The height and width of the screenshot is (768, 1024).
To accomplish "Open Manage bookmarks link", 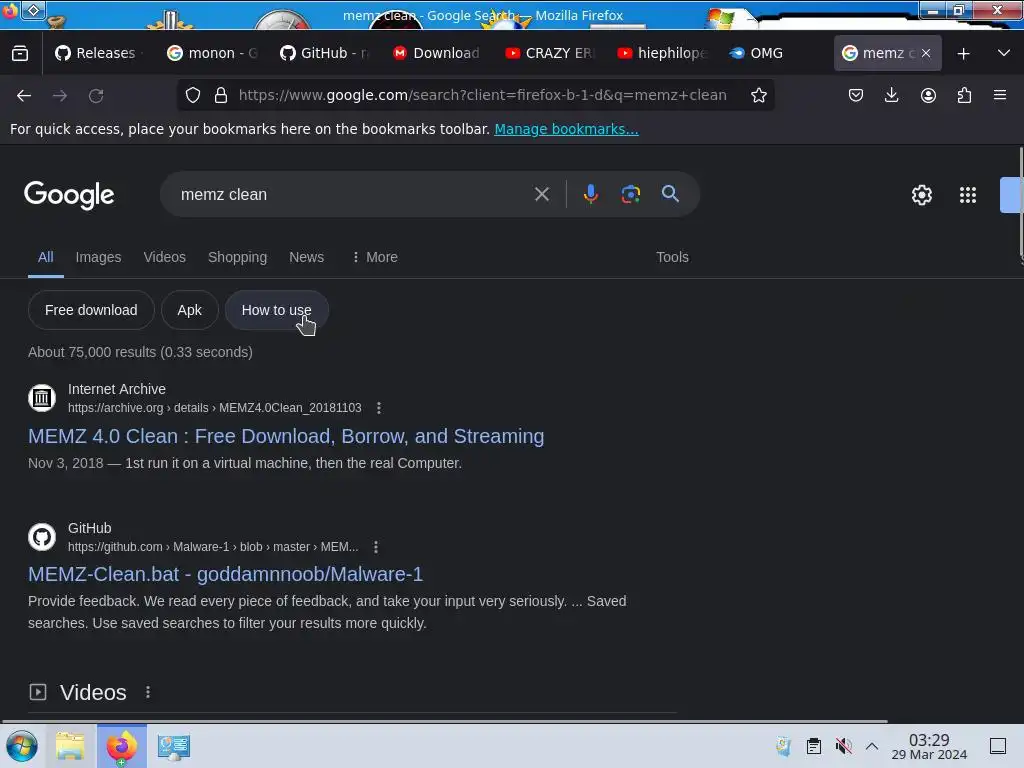I will (566, 129).
